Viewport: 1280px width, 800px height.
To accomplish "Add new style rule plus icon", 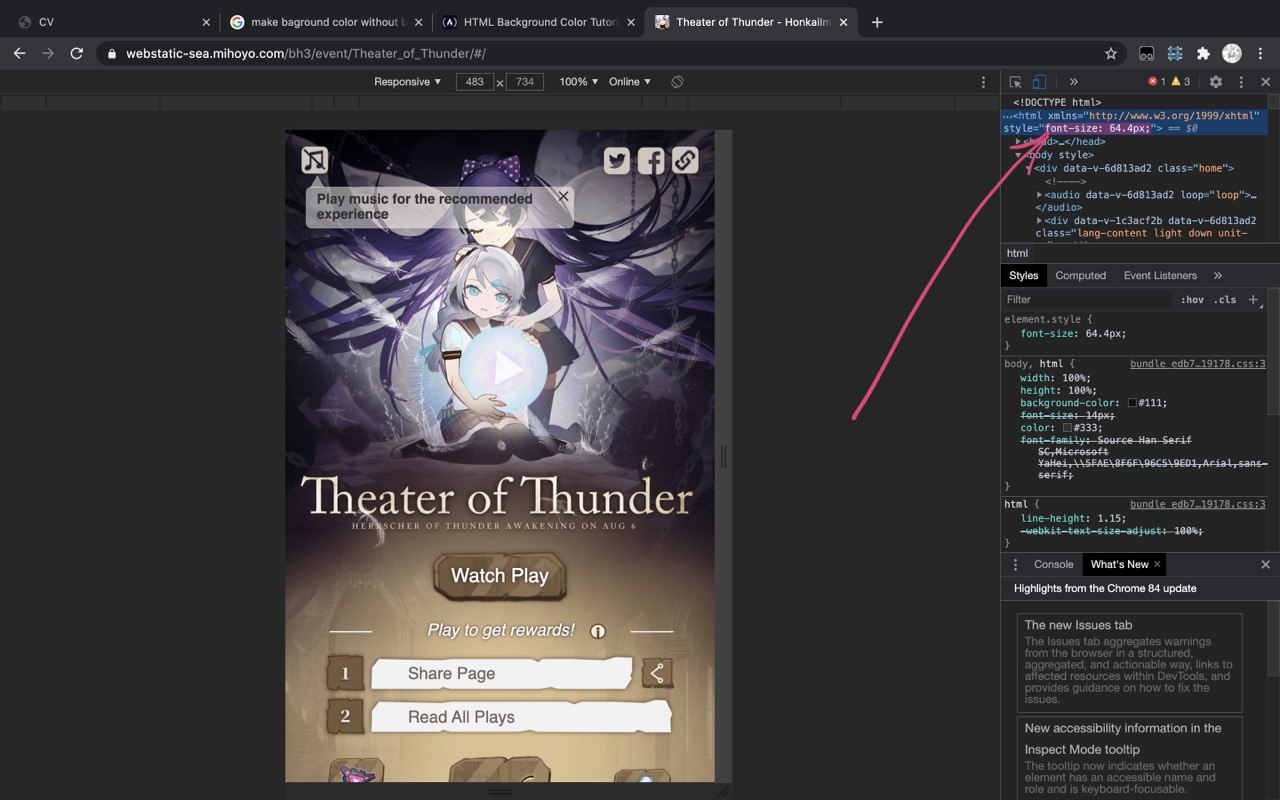I will (x=1253, y=299).
